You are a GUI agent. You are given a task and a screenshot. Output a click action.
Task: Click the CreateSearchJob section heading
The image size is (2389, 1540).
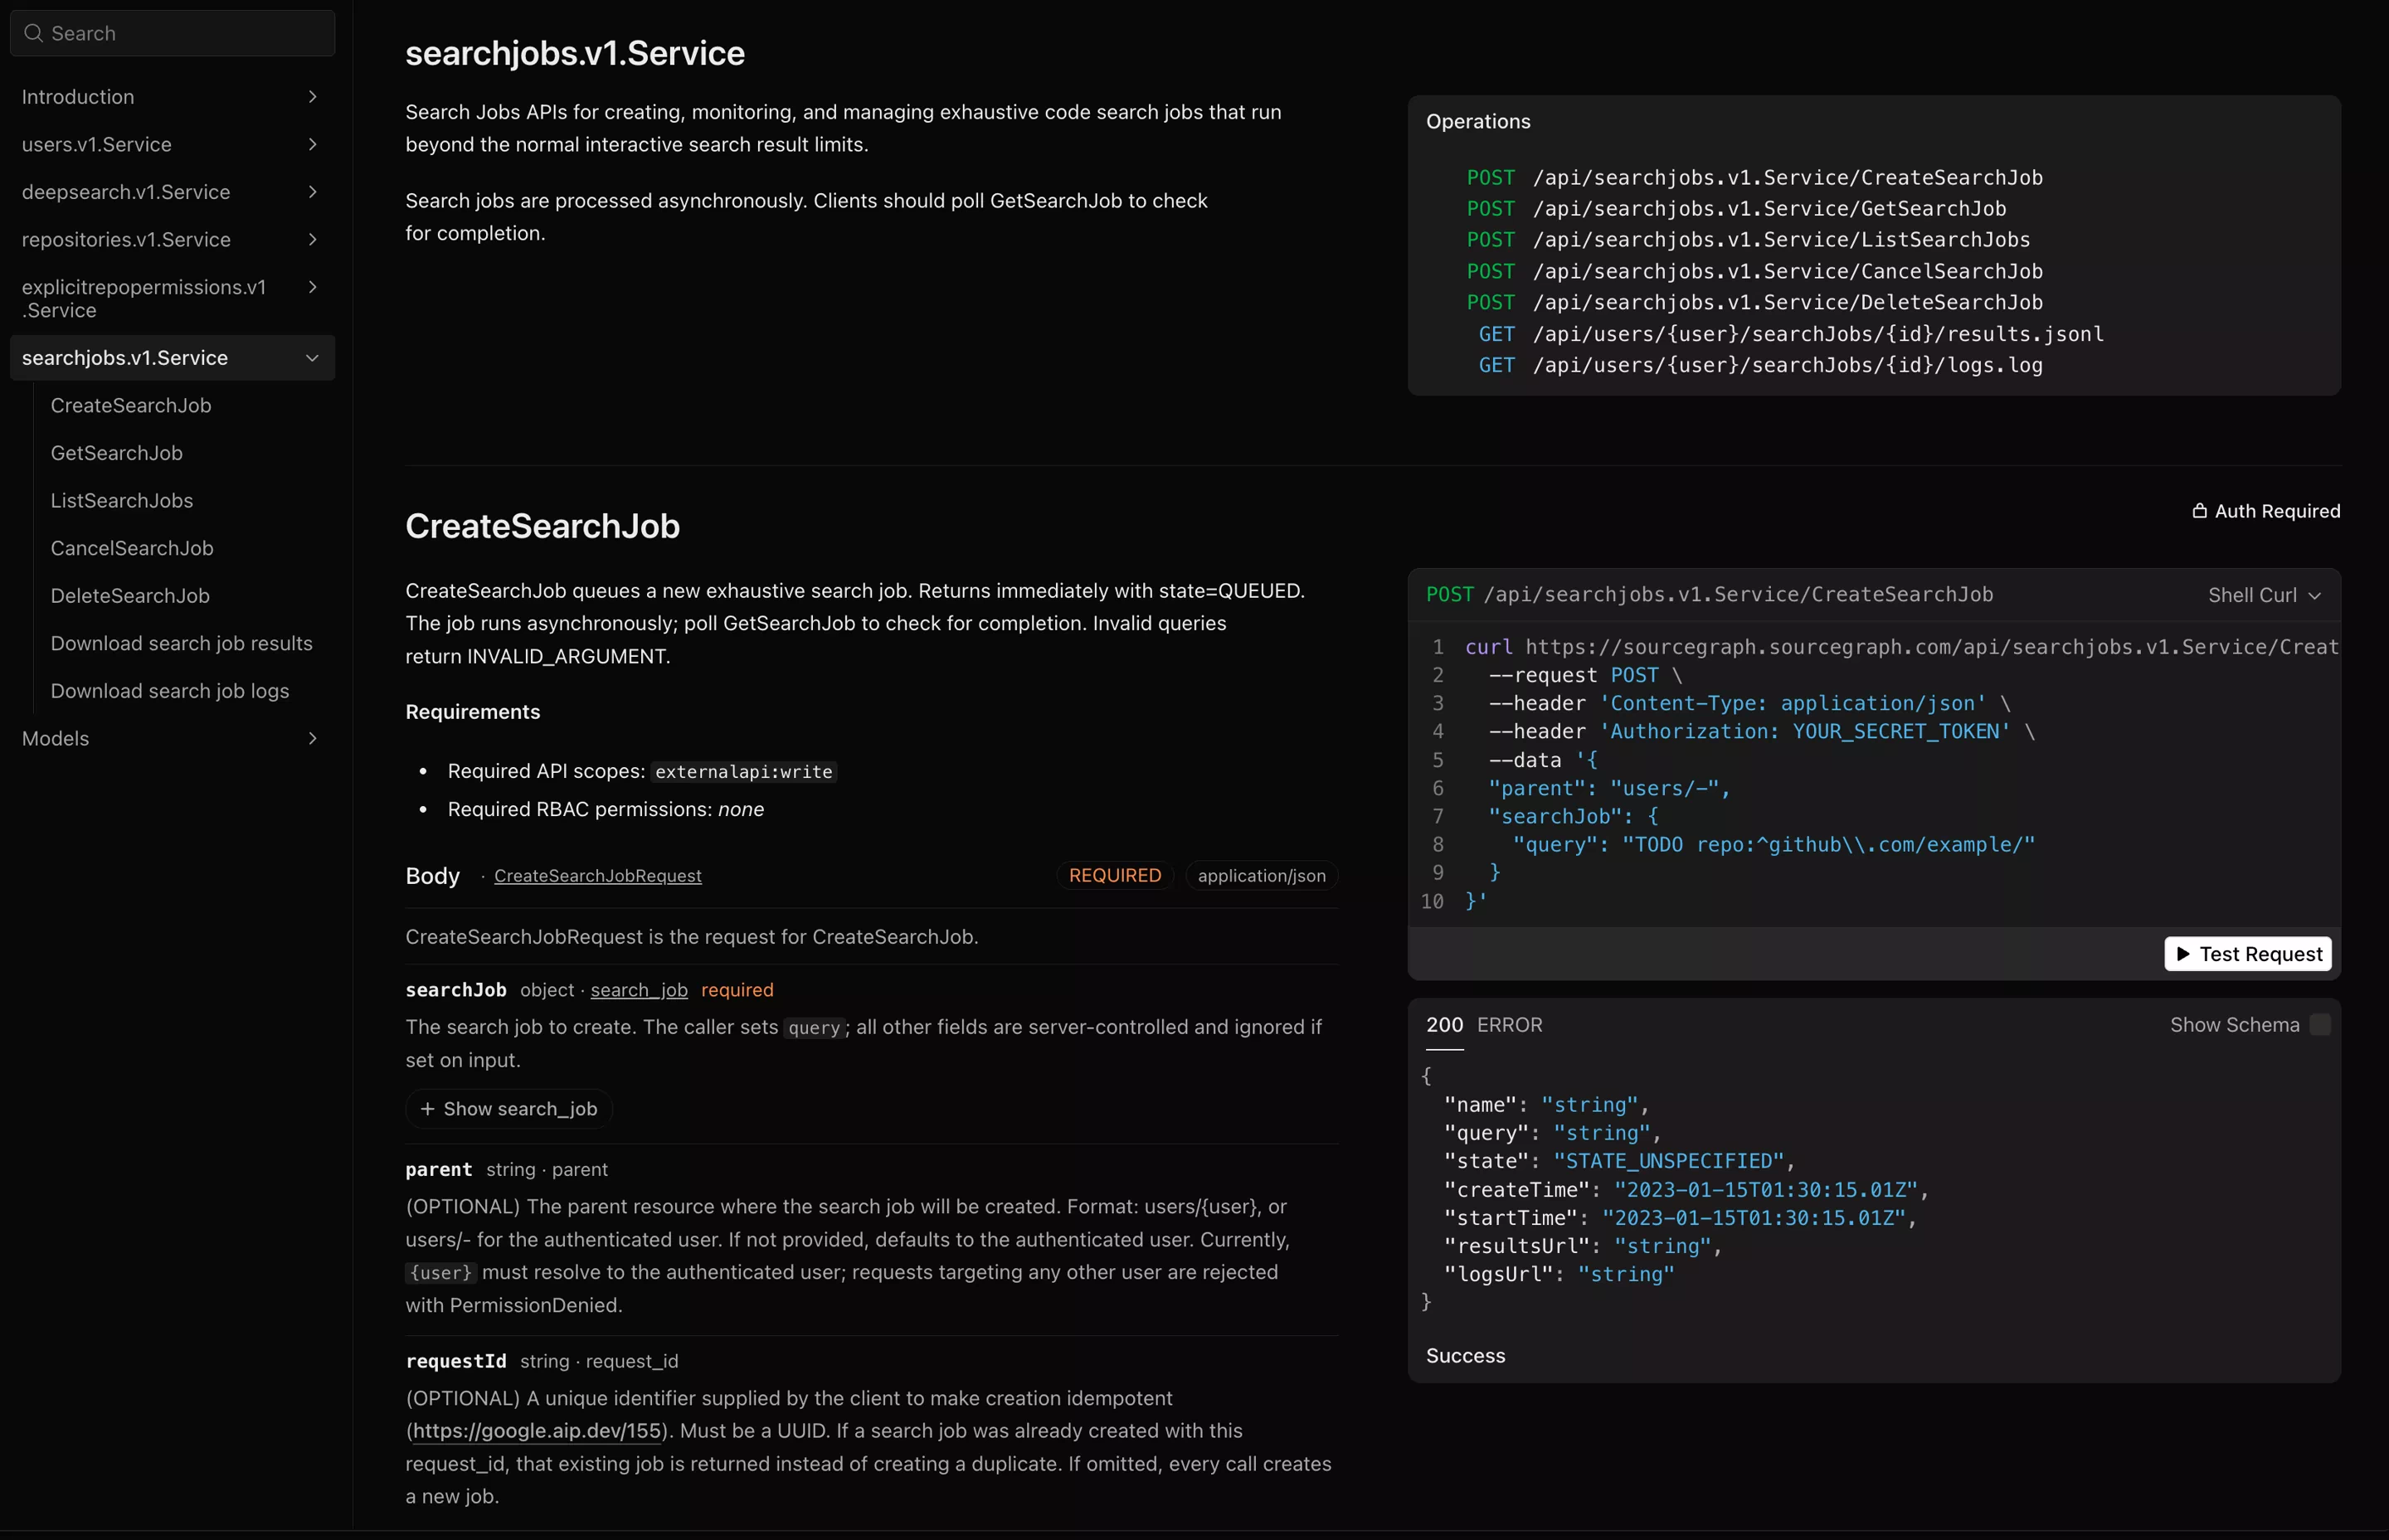point(542,526)
